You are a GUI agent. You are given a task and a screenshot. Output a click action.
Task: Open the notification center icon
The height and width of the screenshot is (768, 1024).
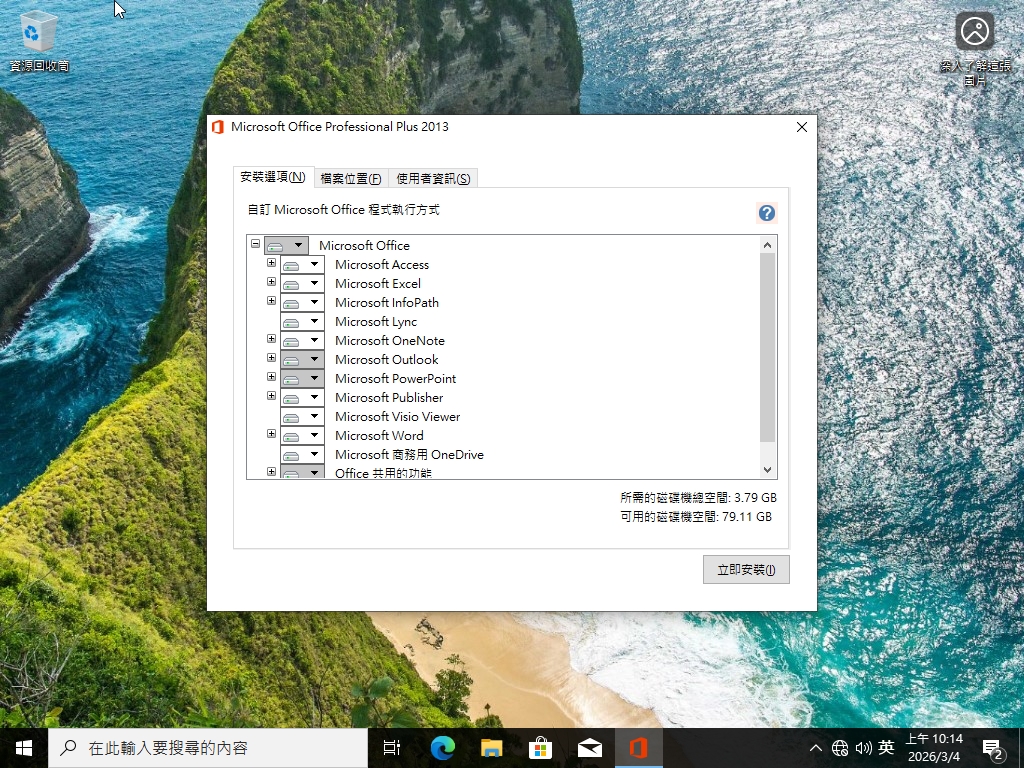[993, 748]
